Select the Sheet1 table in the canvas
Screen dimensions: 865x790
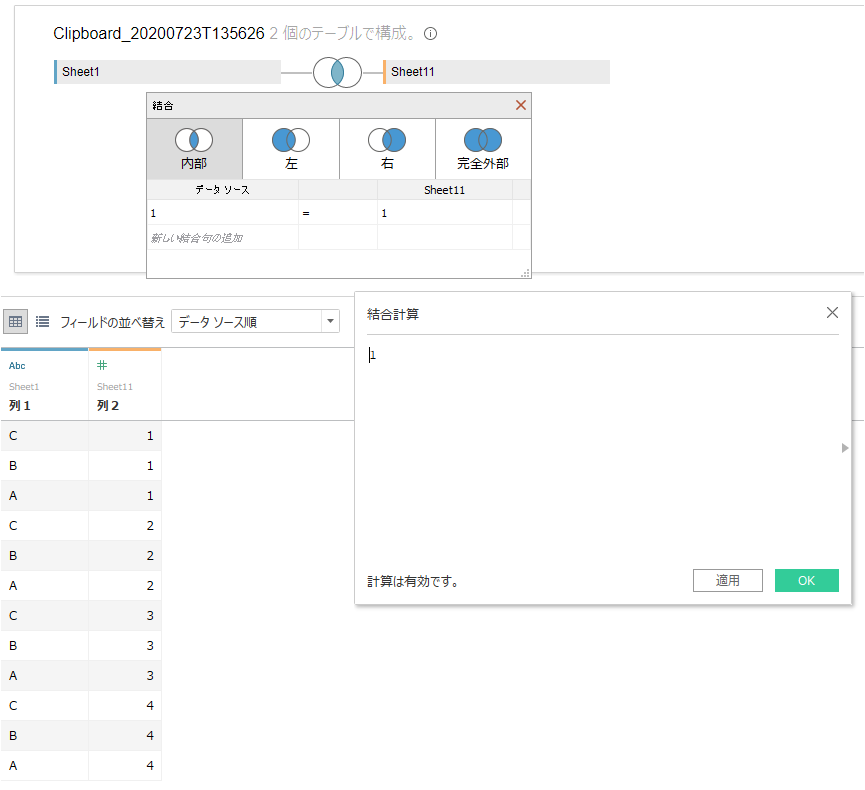tap(168, 72)
